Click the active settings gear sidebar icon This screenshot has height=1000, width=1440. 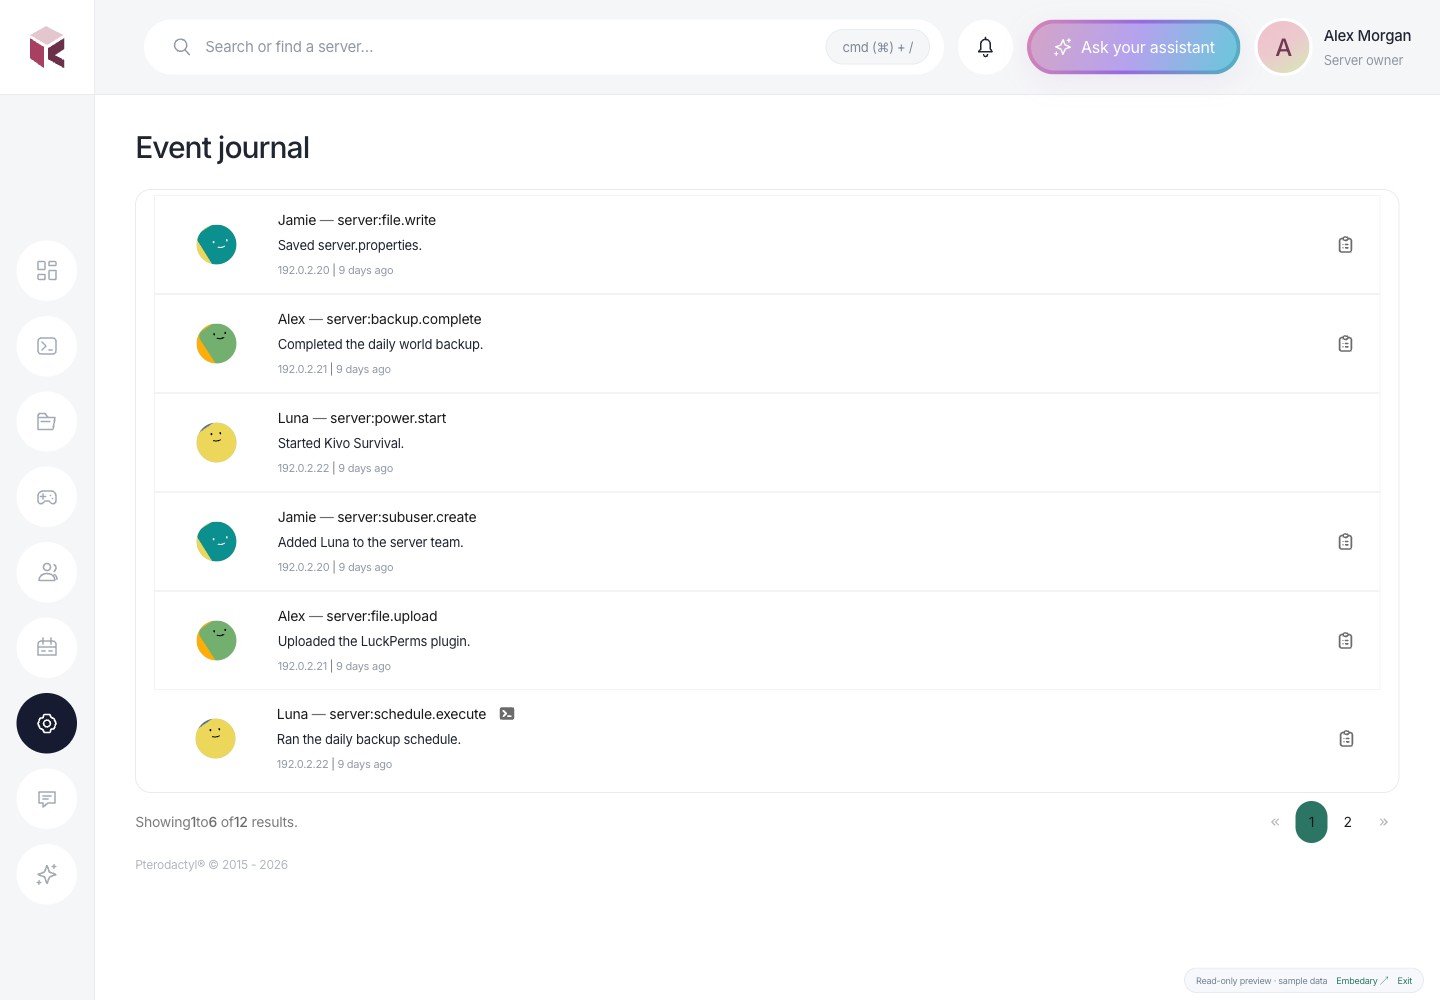(47, 723)
